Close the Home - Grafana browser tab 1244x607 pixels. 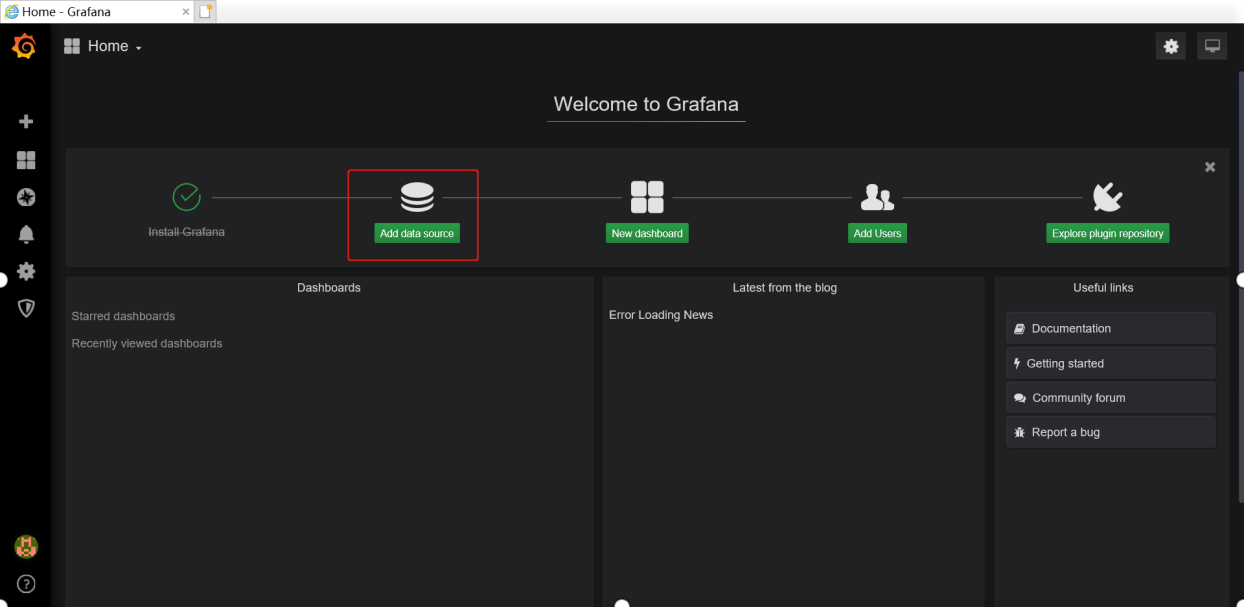pos(185,12)
